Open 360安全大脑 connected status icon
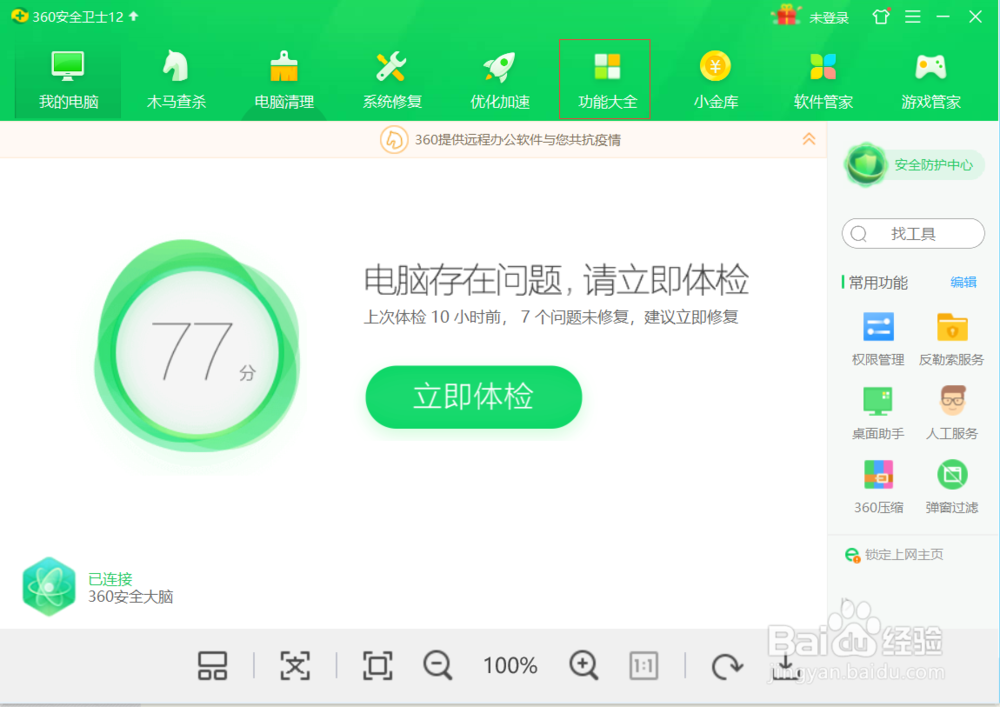 pos(48,587)
